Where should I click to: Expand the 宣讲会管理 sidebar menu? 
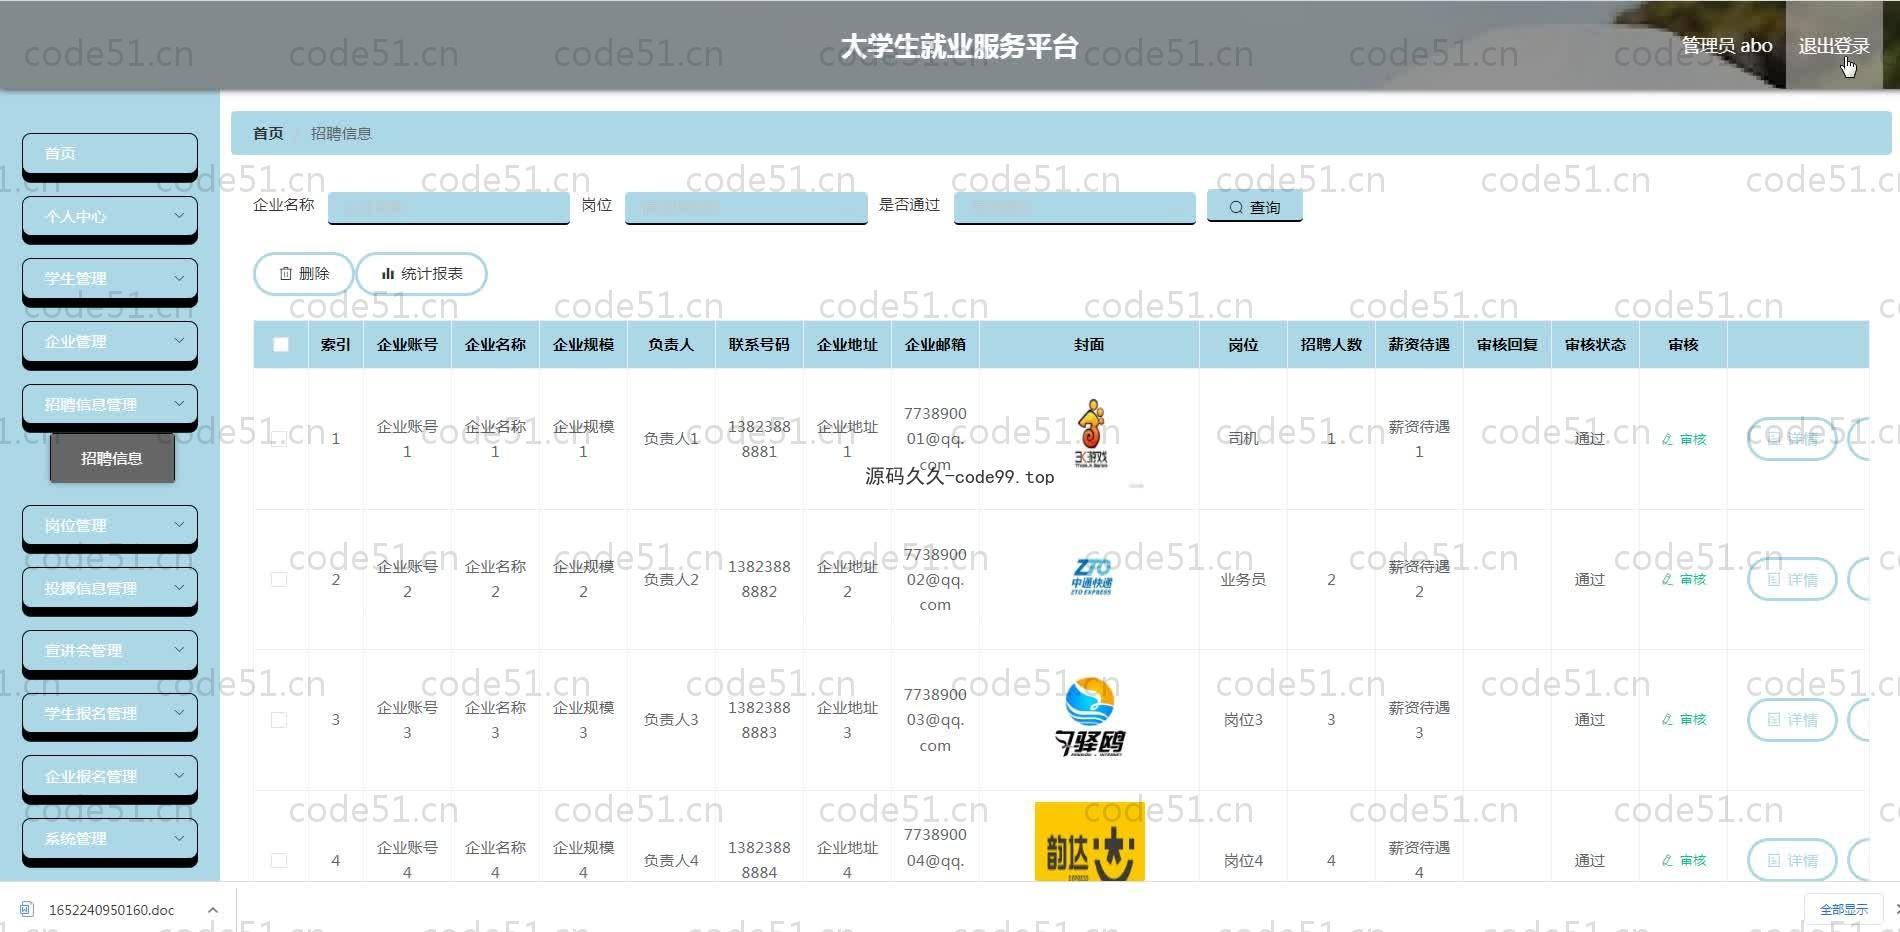click(x=109, y=650)
